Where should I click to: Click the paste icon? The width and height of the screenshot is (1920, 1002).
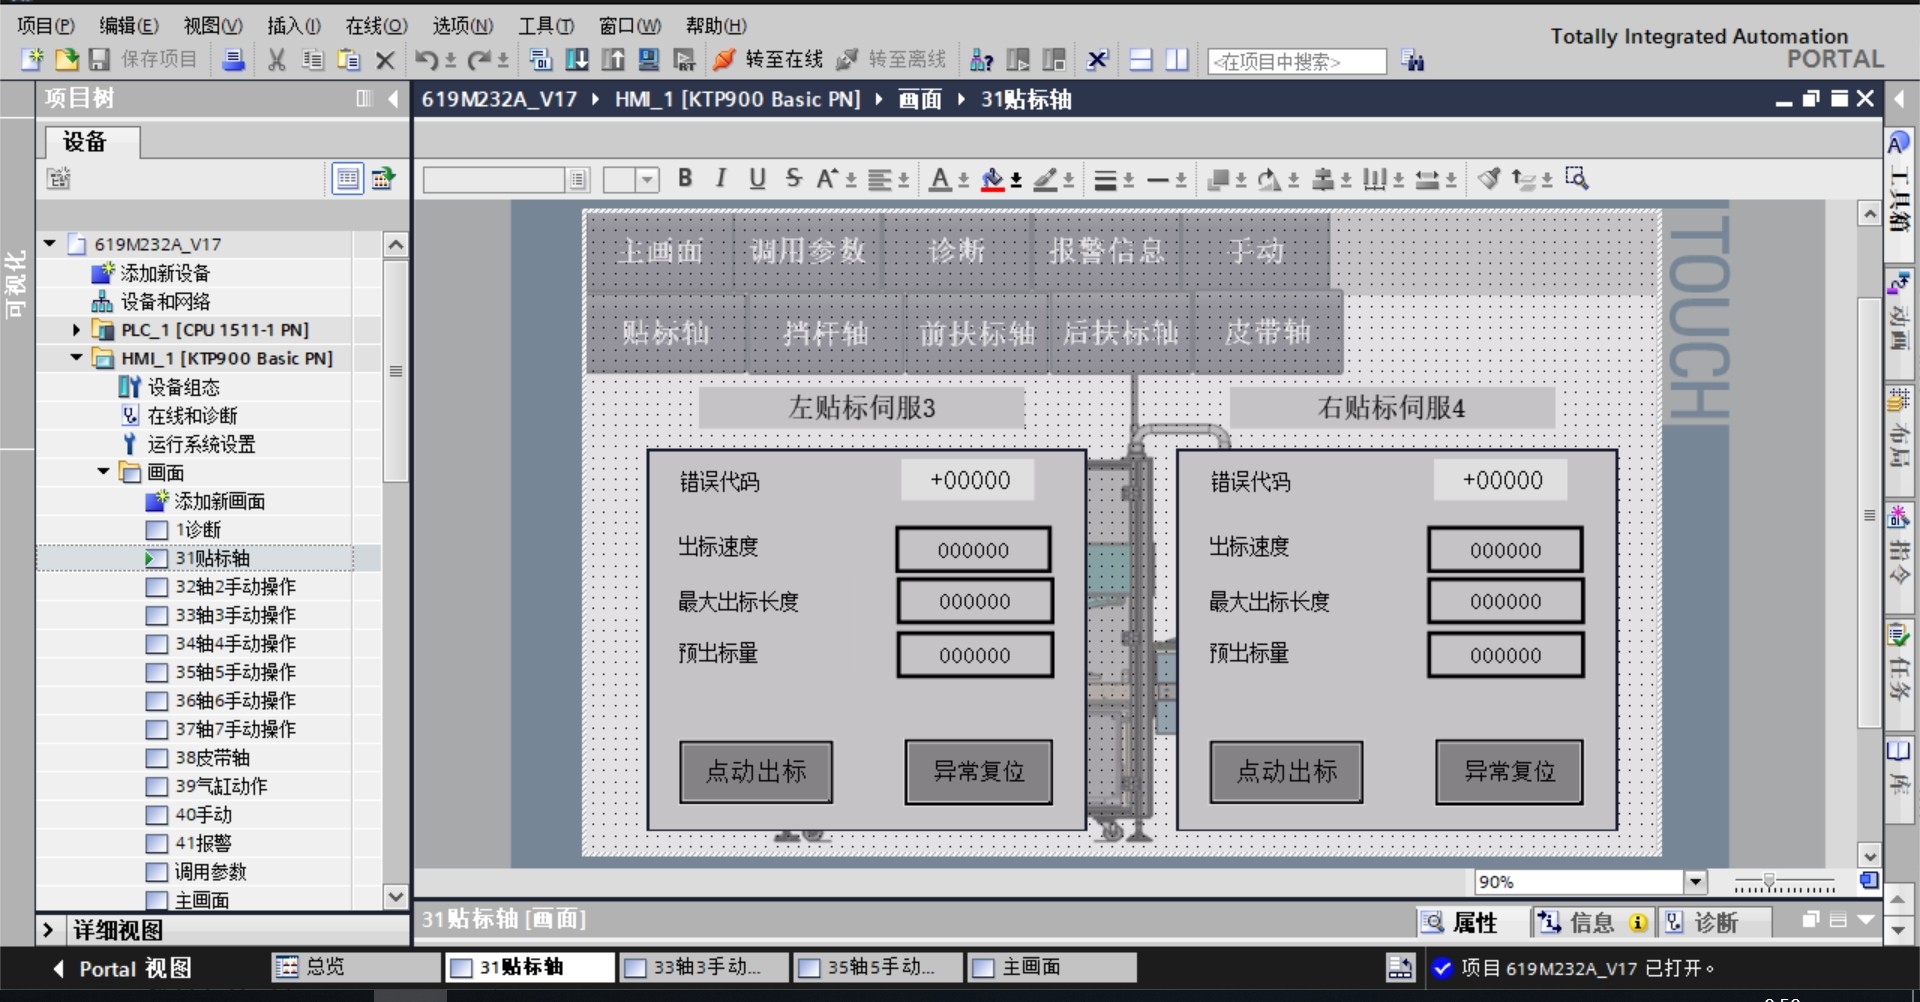coord(348,60)
